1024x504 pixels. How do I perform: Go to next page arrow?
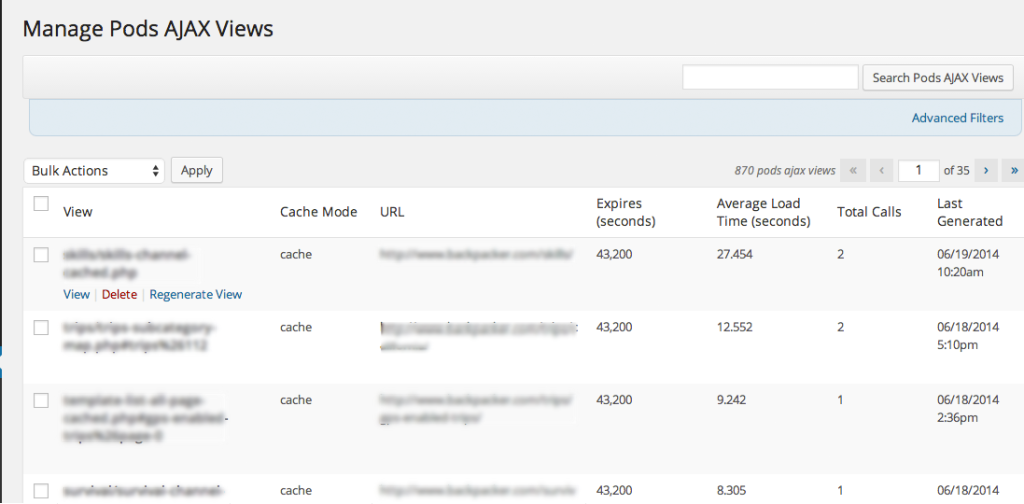[986, 170]
